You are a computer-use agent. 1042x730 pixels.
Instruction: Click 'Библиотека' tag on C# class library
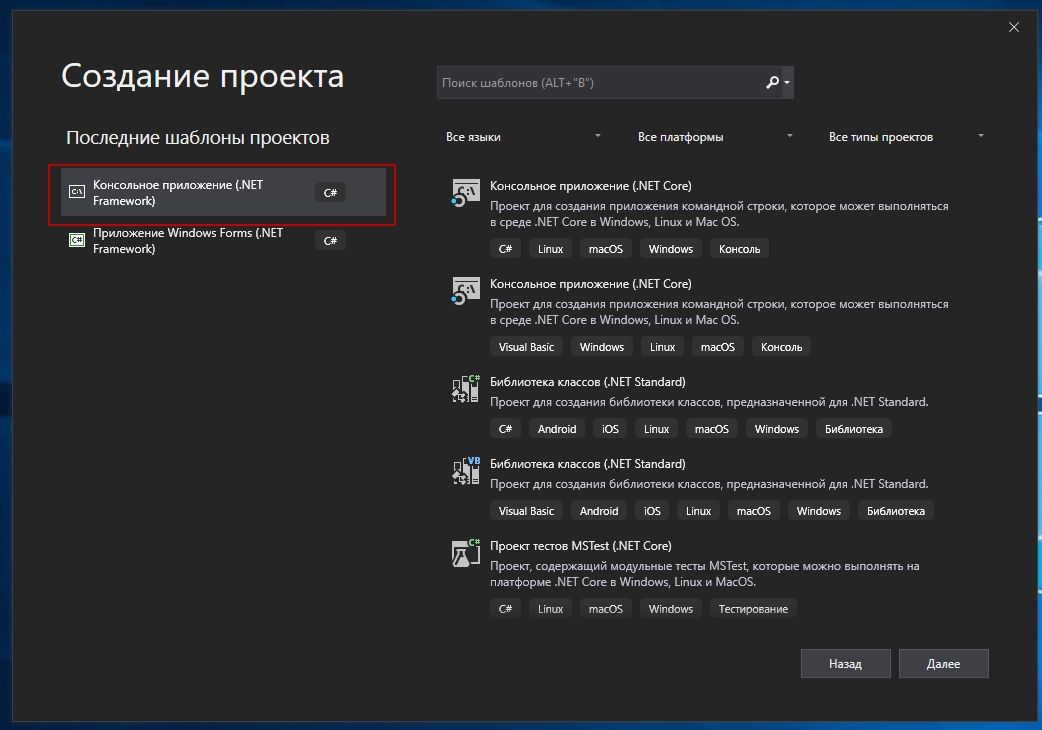854,429
